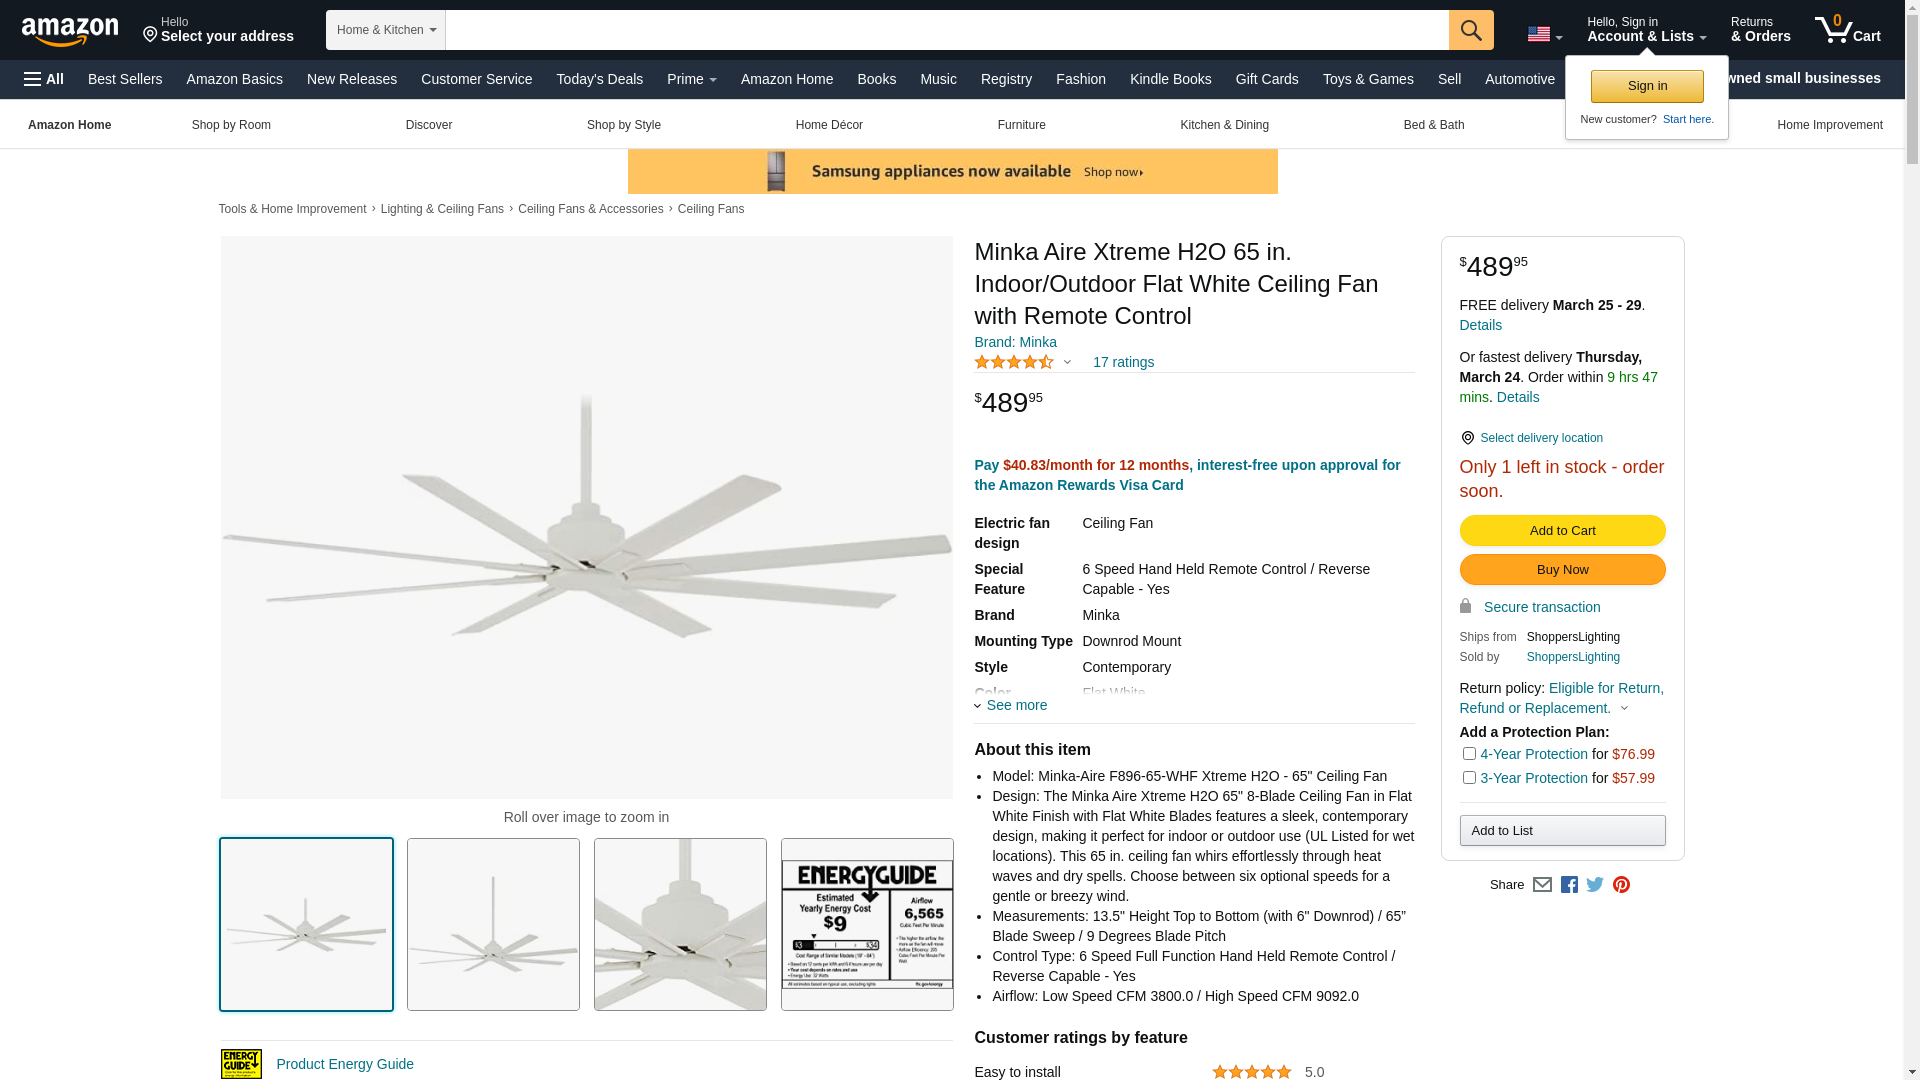Image resolution: width=1920 pixels, height=1080 pixels.
Task: Share product on Facebook
Action: click(1569, 885)
